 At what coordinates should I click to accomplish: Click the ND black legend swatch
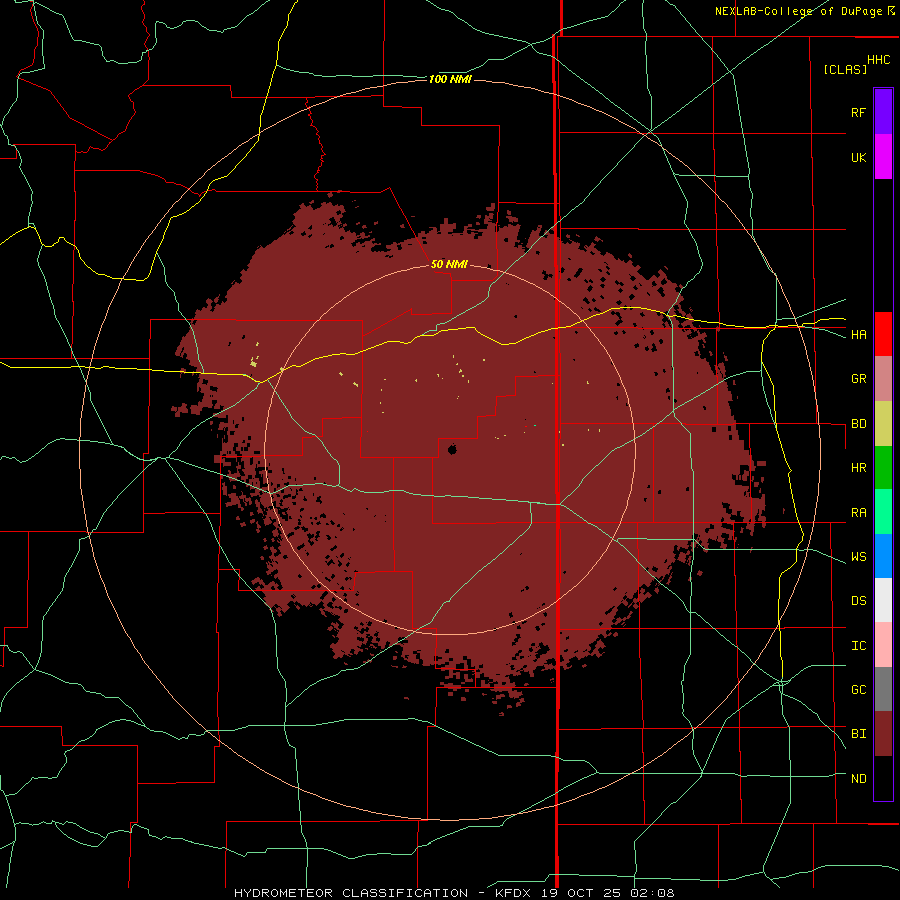[883, 778]
